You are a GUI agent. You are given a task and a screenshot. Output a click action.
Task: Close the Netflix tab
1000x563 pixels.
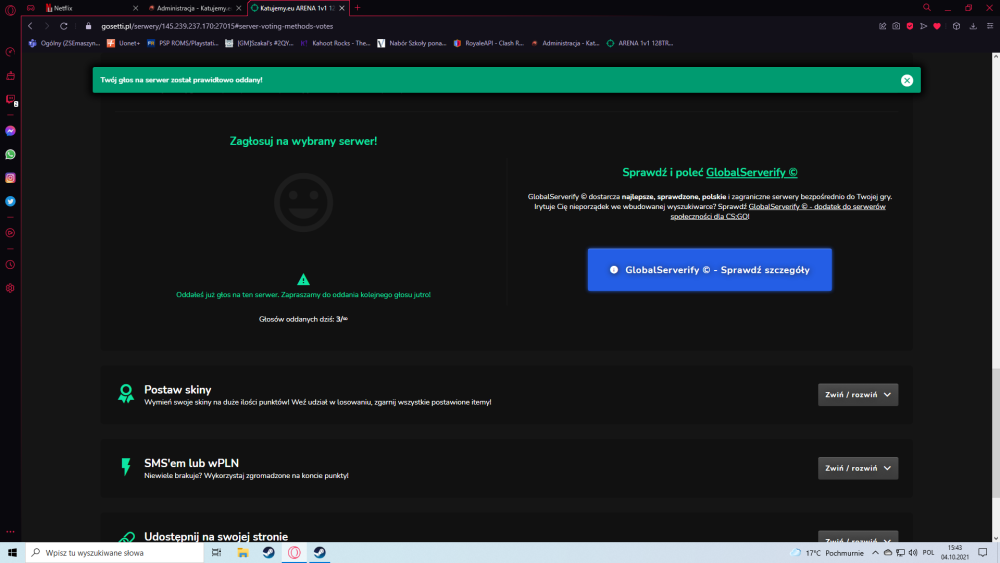(x=135, y=8)
